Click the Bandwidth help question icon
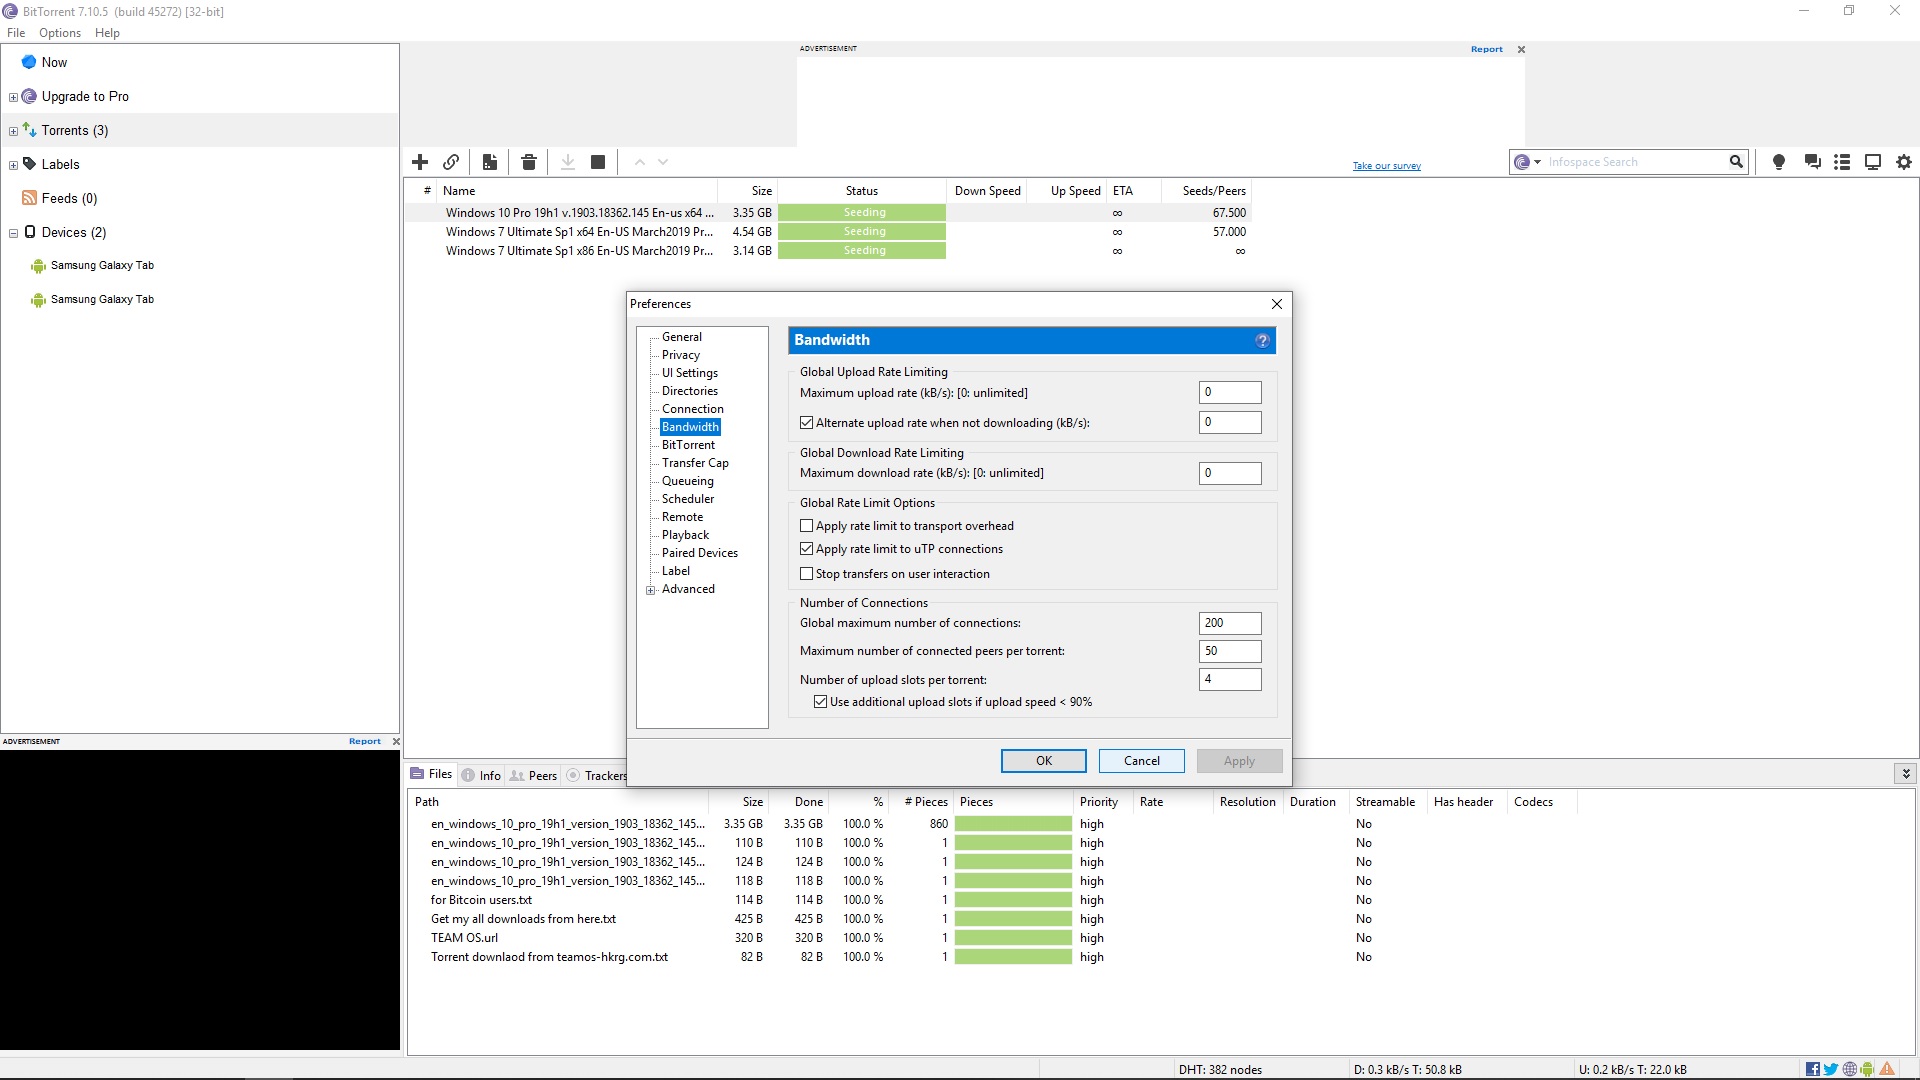The width and height of the screenshot is (1920, 1080). tap(1262, 341)
